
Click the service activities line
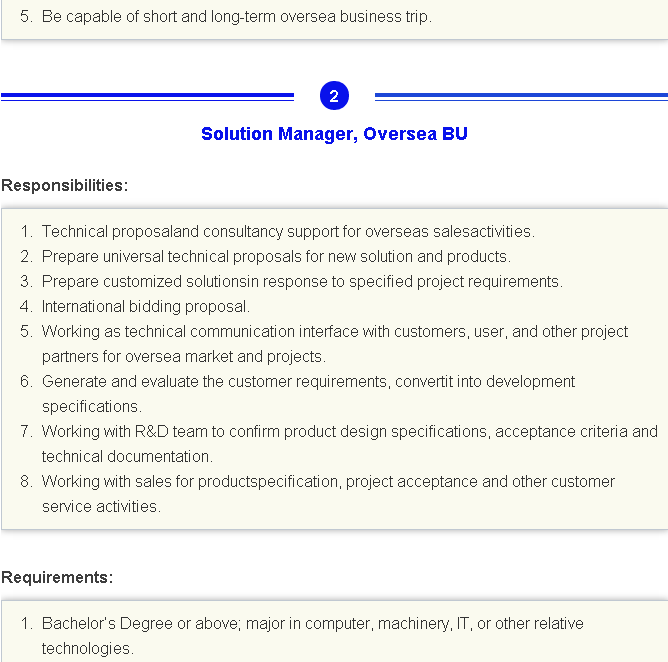tap(101, 507)
